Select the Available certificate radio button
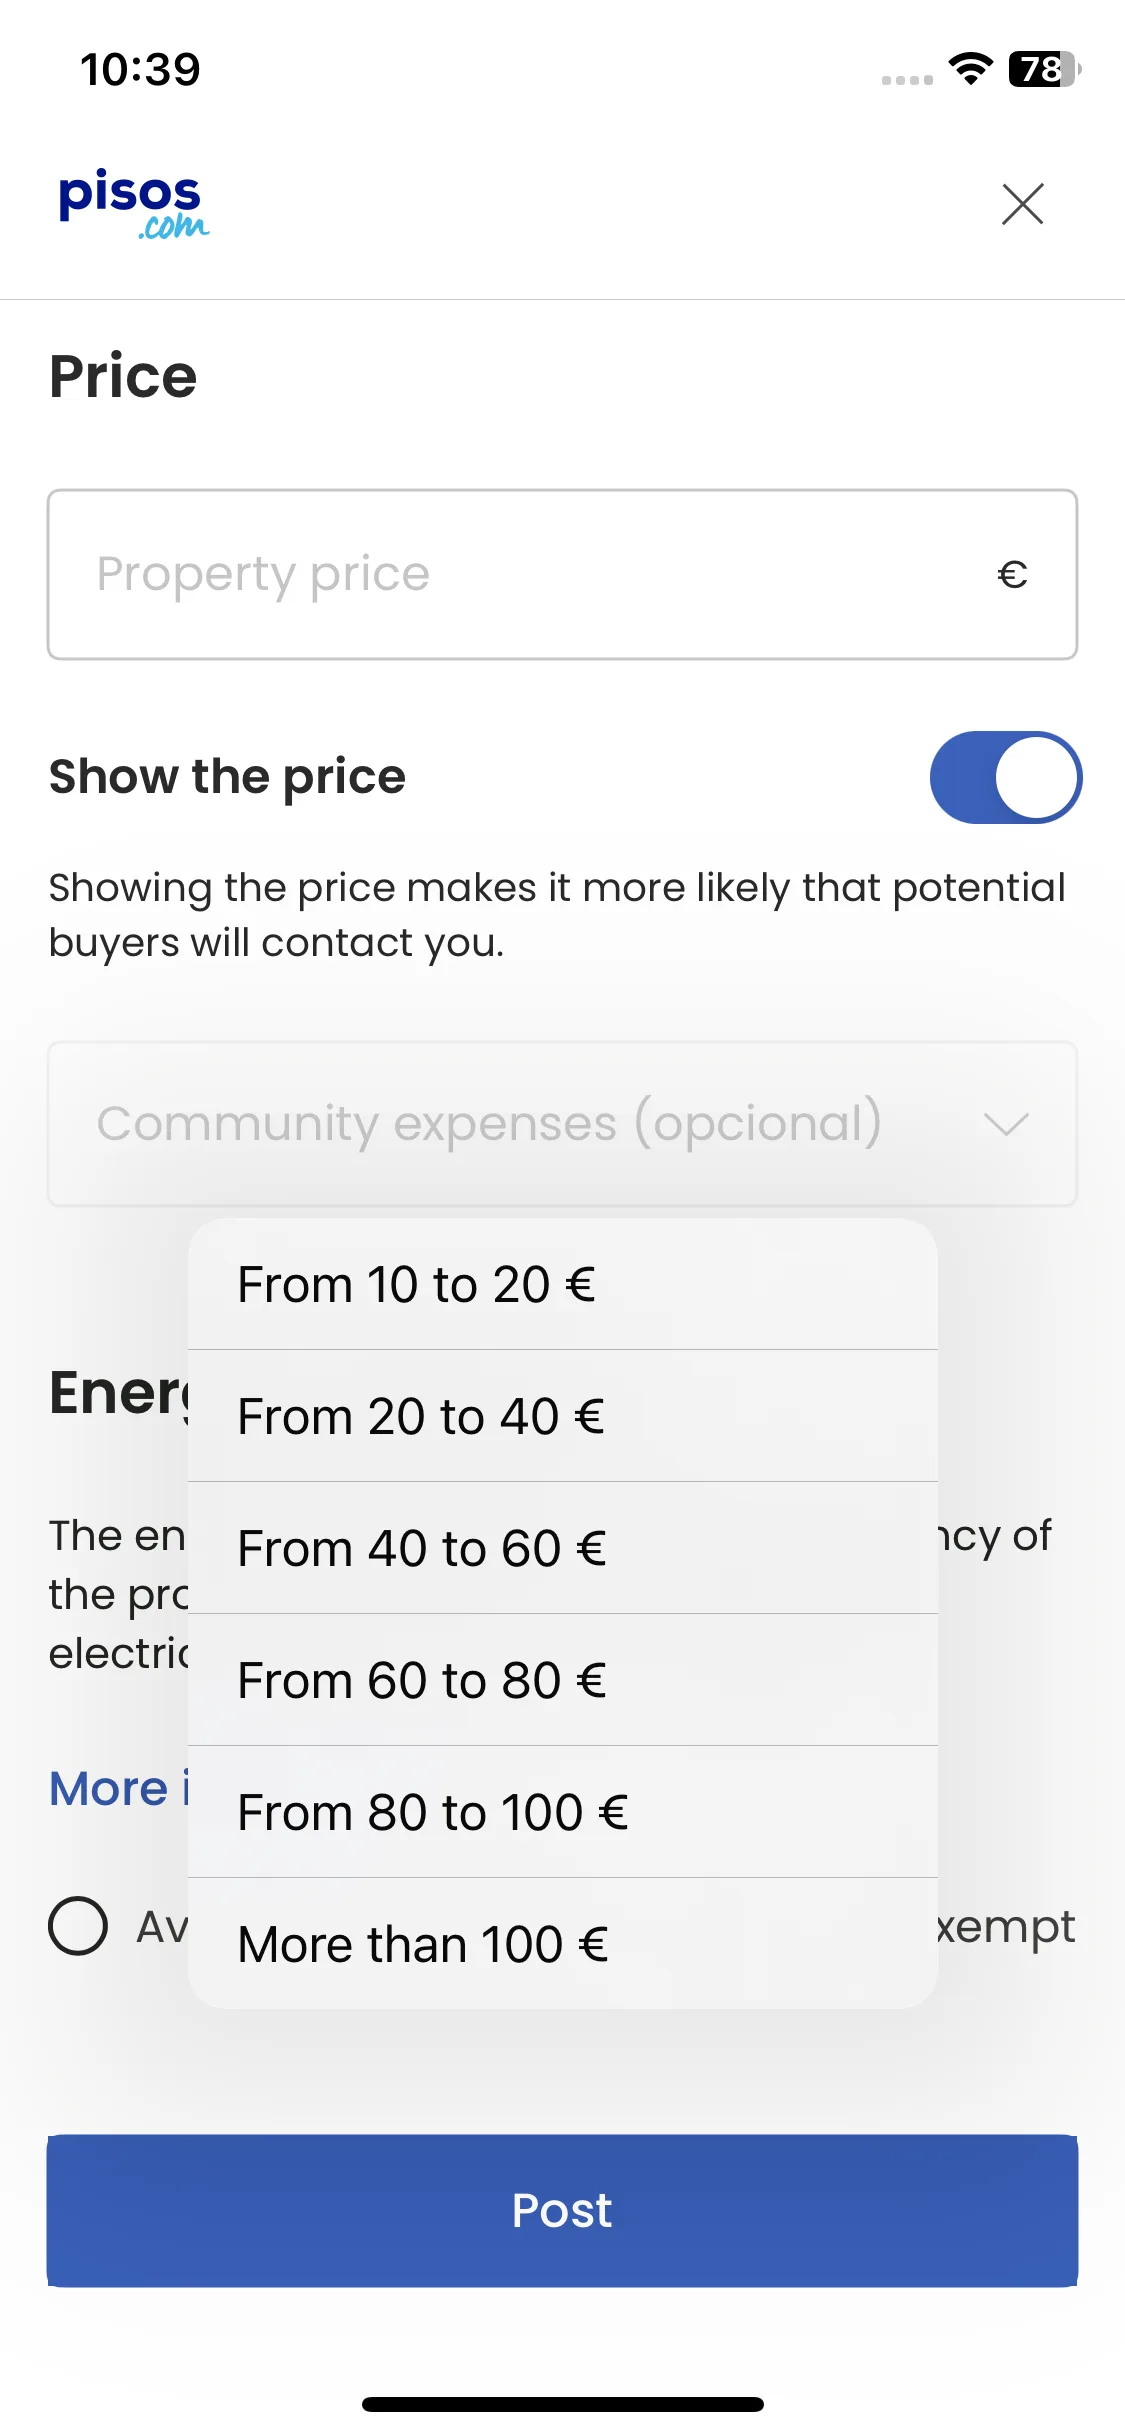The image size is (1125, 2436). point(78,1925)
